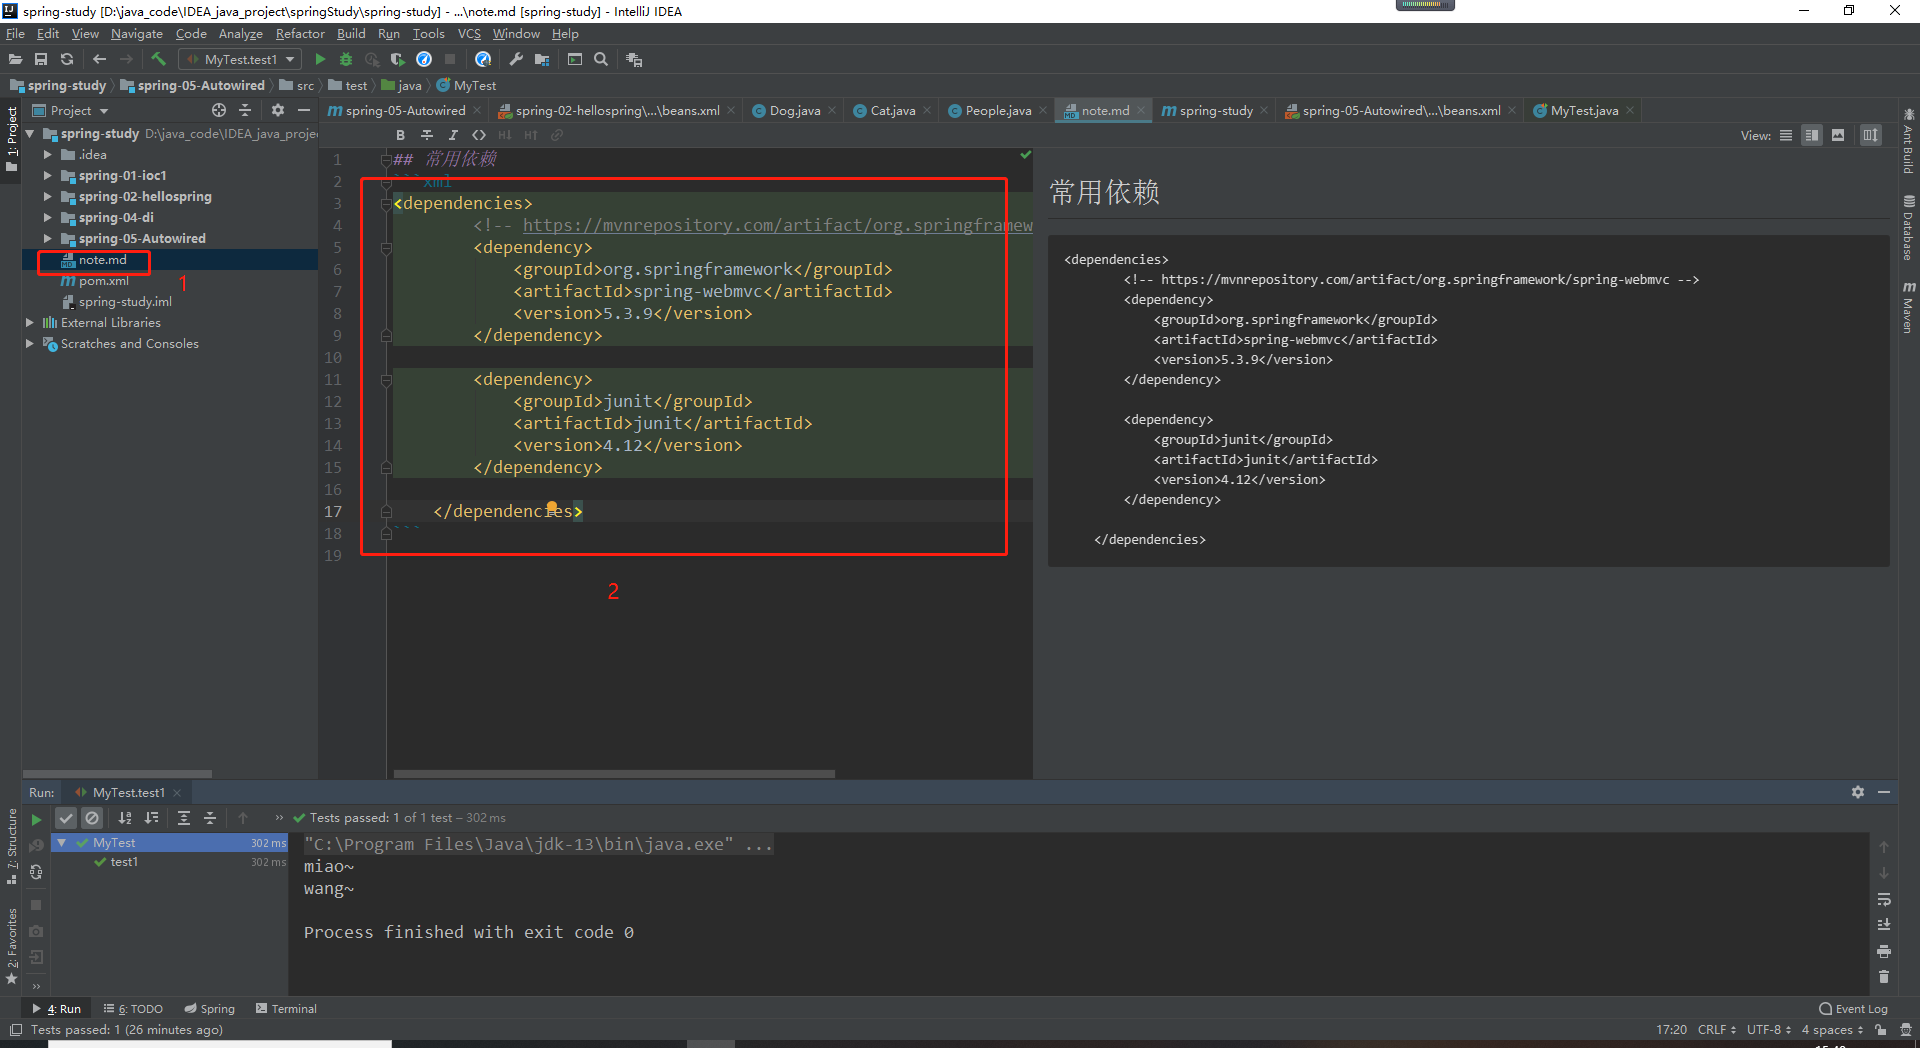Image resolution: width=1920 pixels, height=1048 pixels.
Task: Open the MyTest.test1 run configuration dropdown
Action: click(x=240, y=59)
